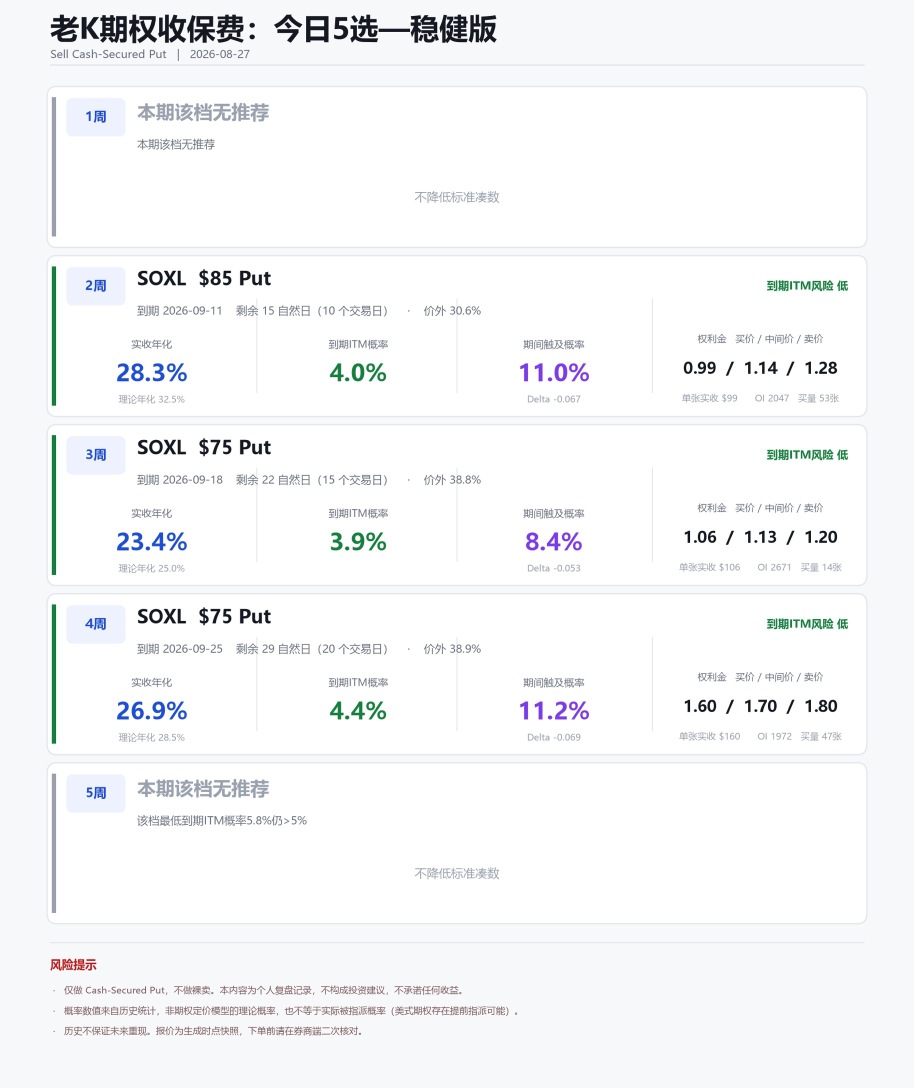Click the 11.0% 期间触及概率 value

[554, 373]
